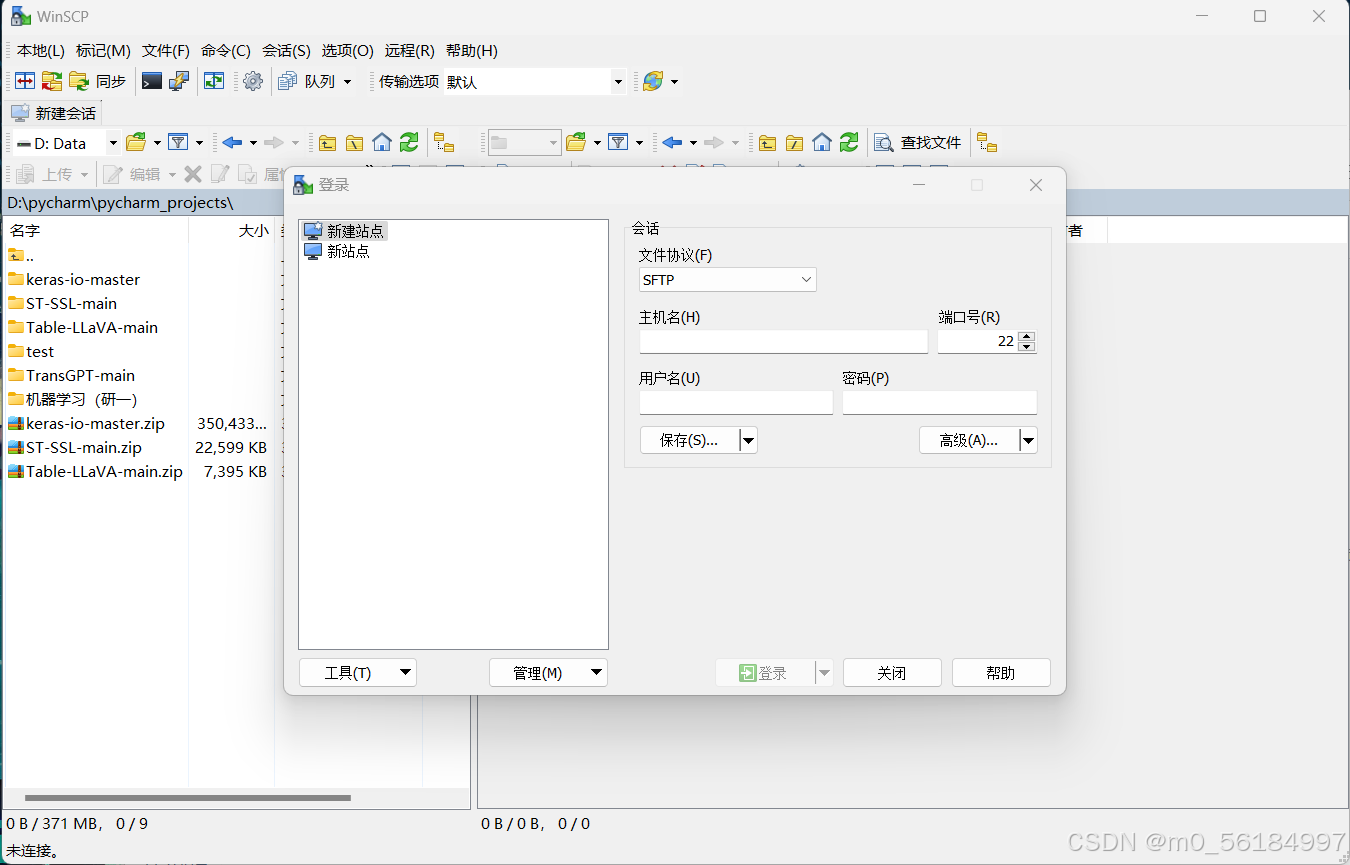Open the 帮助(H) menu in the menu bar
The width and height of the screenshot is (1350, 865).
[472, 51]
